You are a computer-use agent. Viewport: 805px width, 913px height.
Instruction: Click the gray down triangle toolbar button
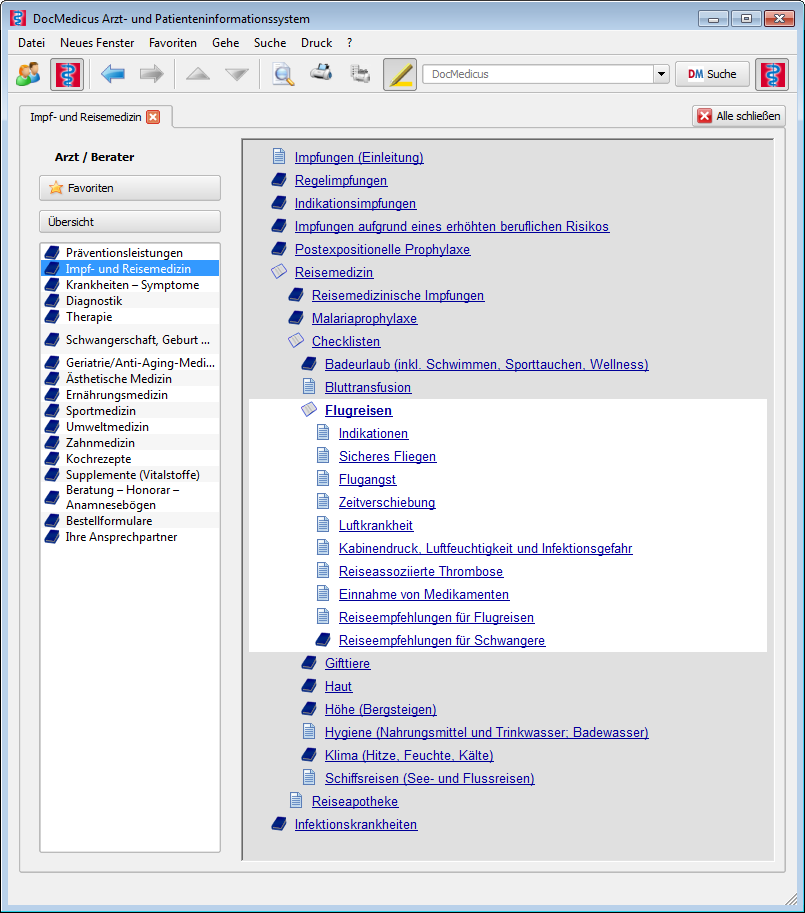tap(237, 74)
